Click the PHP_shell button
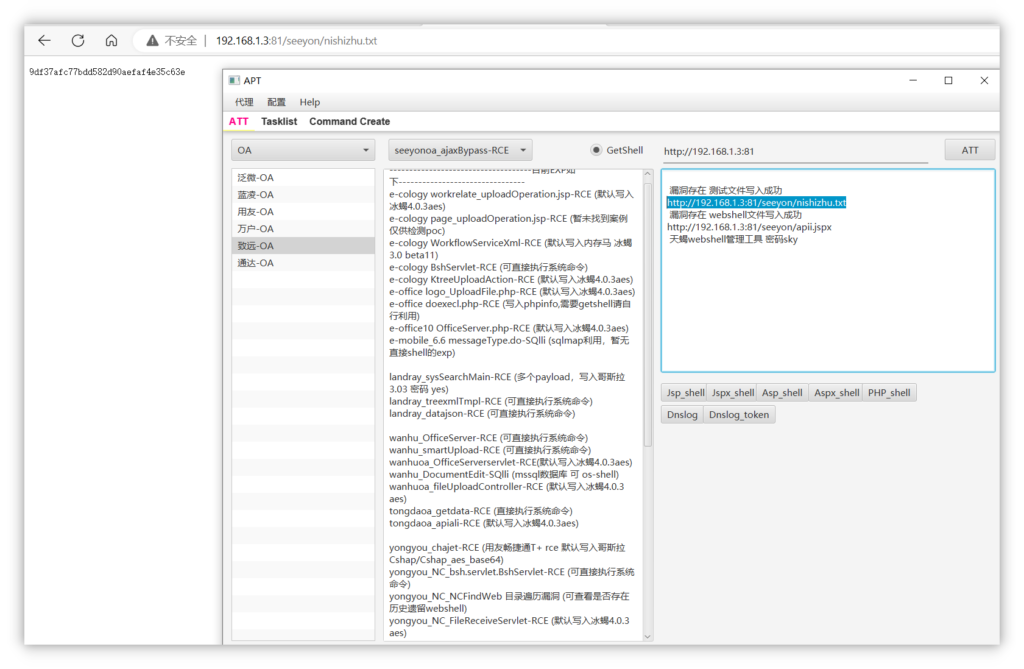 (889, 393)
